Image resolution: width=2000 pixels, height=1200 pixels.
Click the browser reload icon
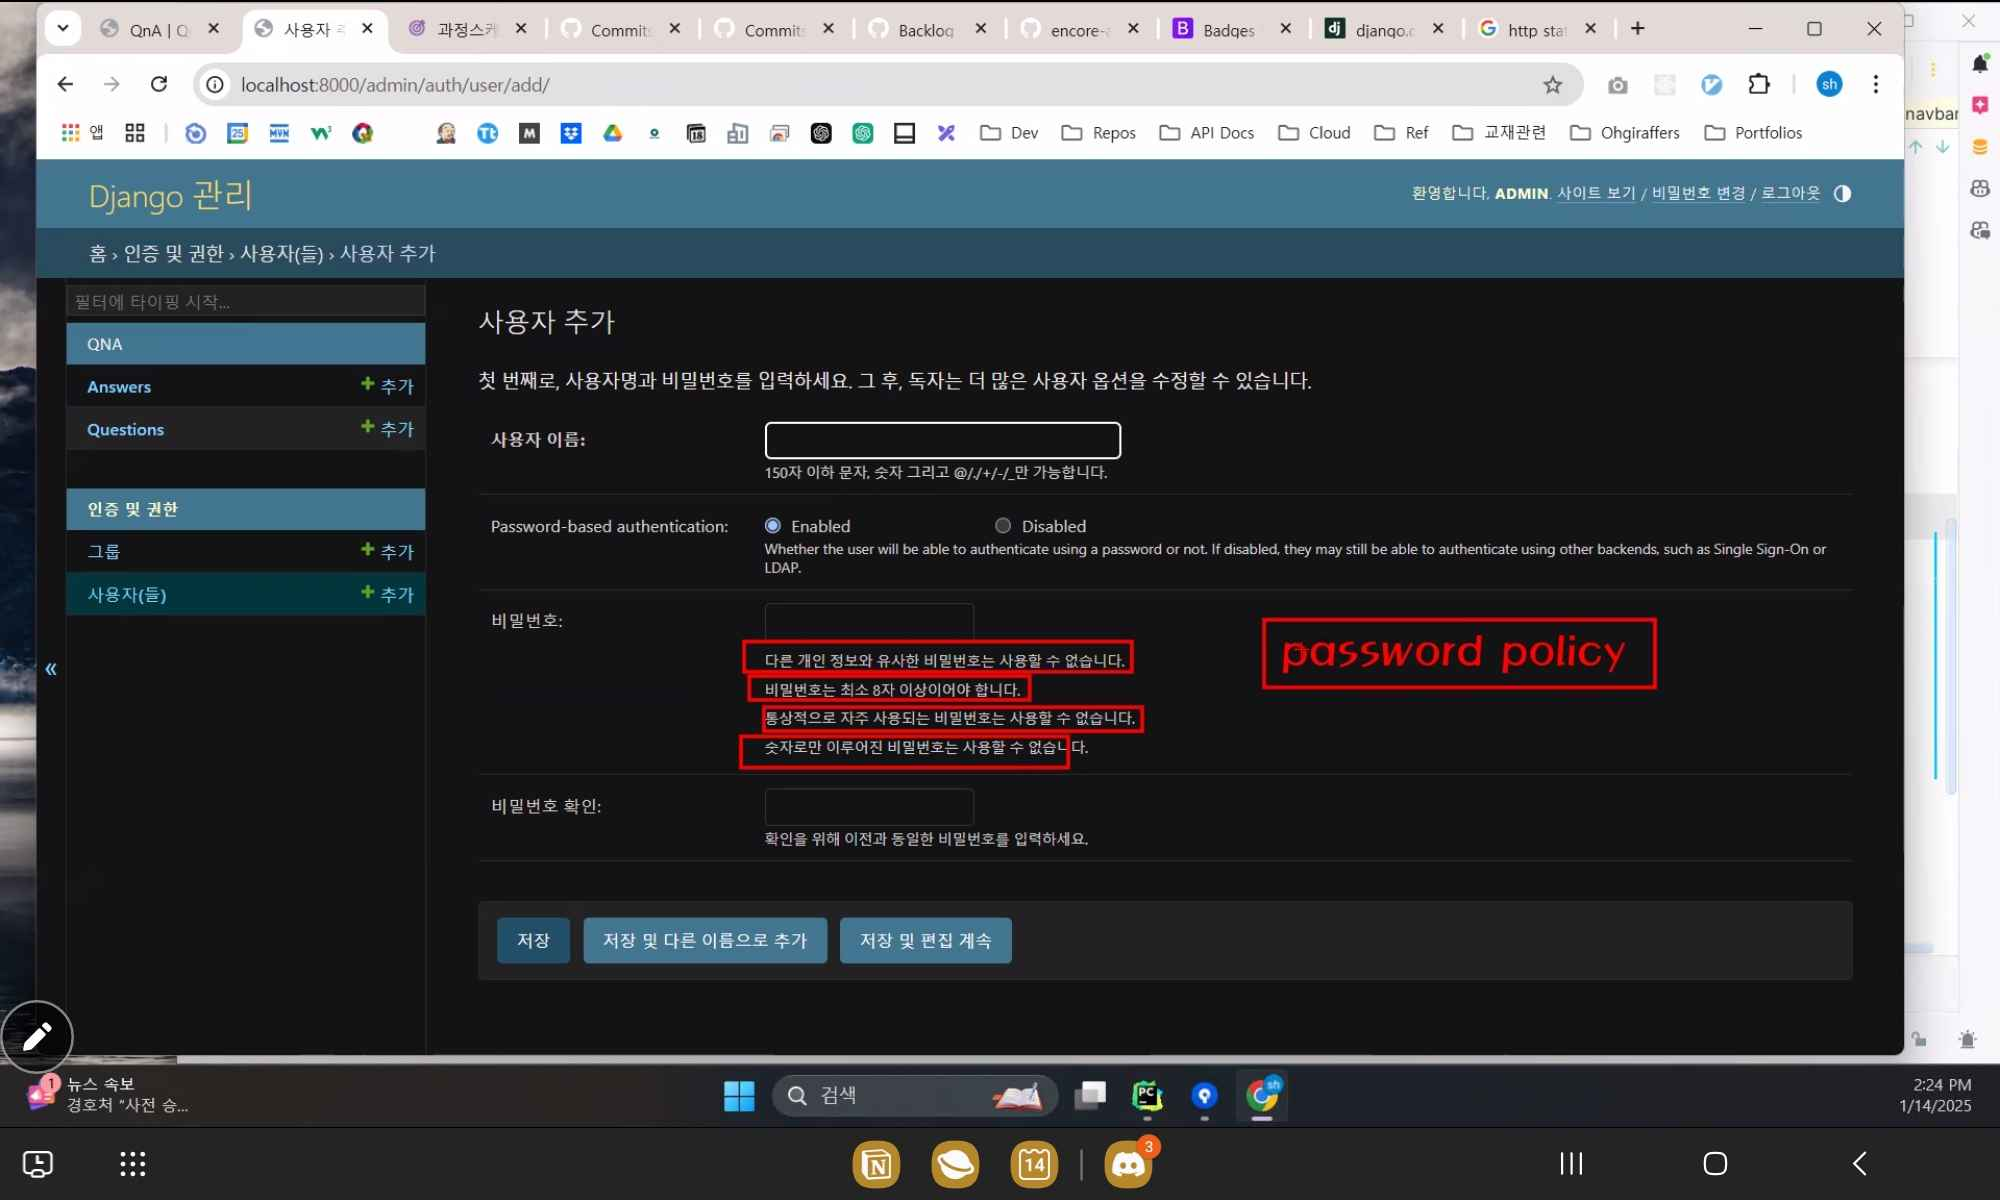point(159,85)
